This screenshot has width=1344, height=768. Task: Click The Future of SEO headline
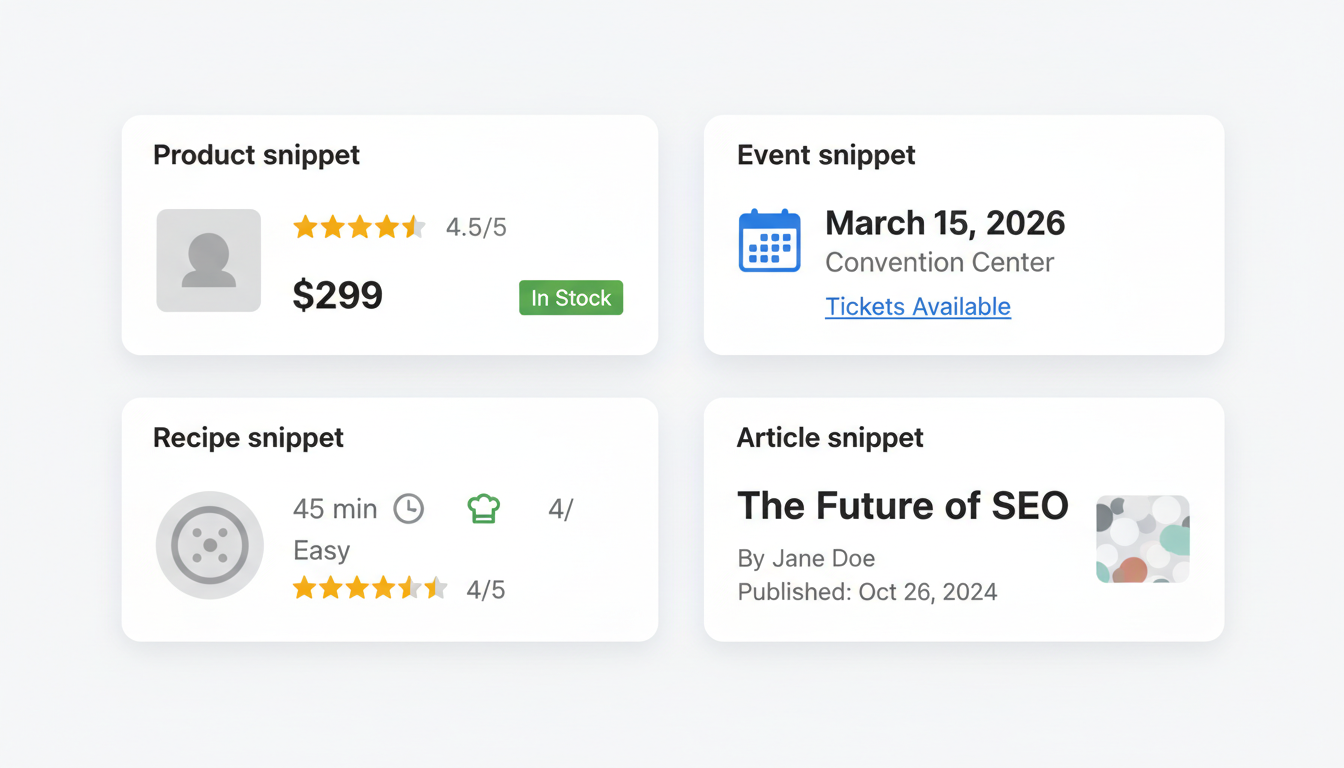(x=903, y=505)
